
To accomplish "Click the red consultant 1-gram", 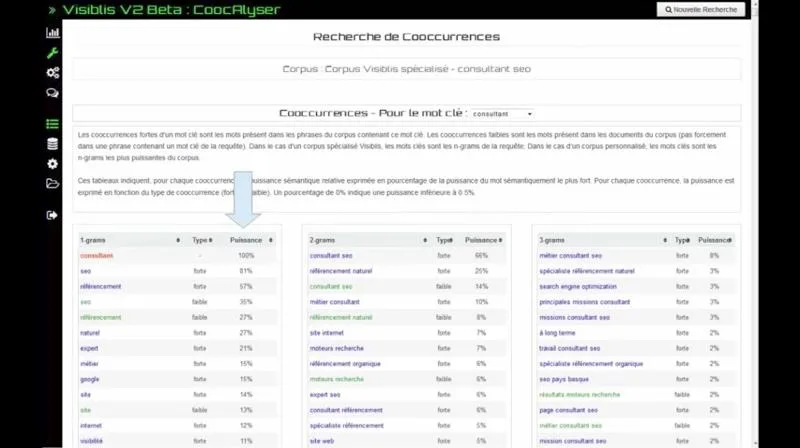I will click(96, 256).
